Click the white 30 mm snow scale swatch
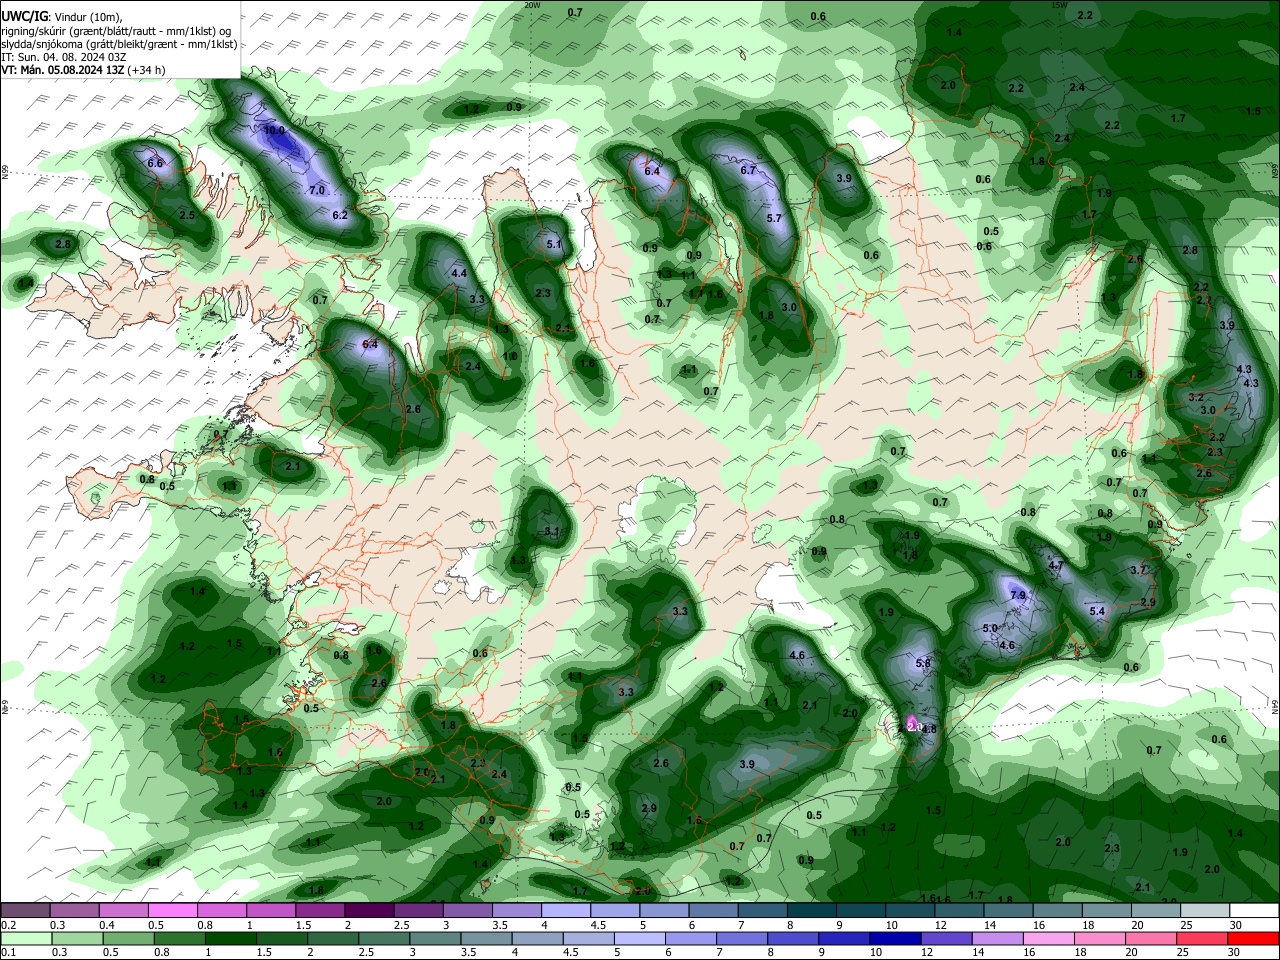 (x=1253, y=910)
